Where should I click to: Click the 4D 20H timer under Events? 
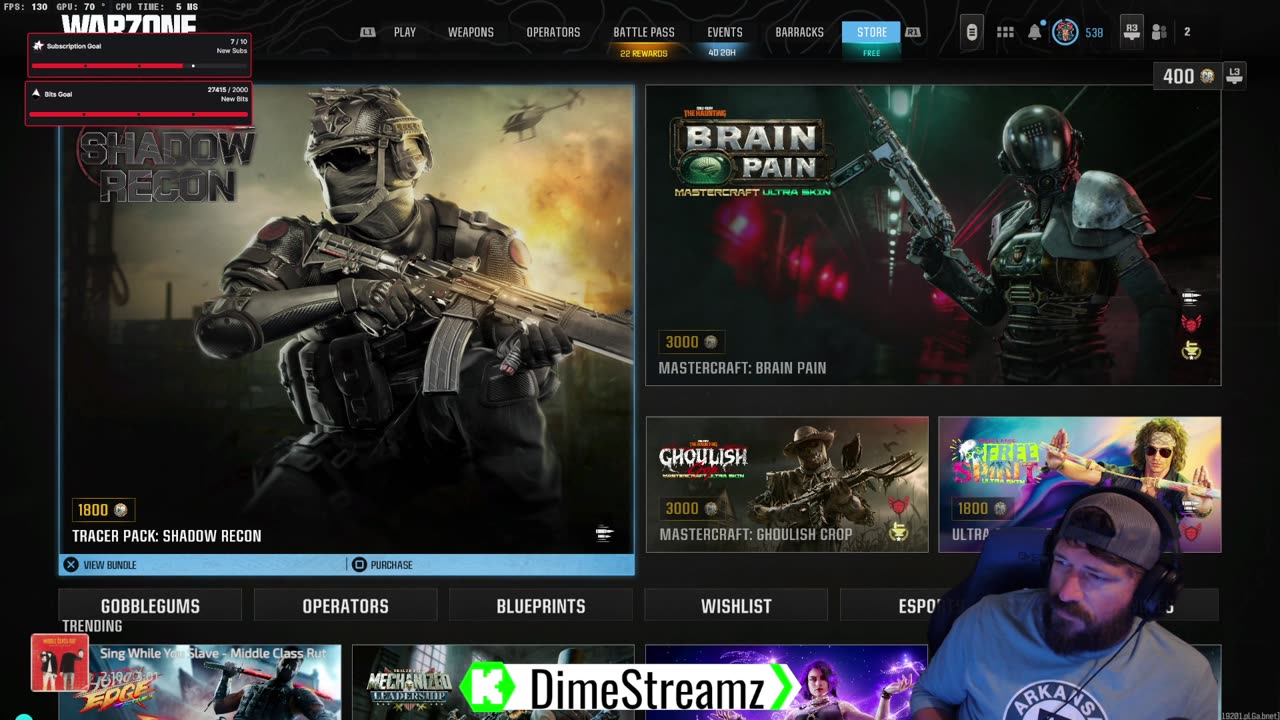point(722,52)
